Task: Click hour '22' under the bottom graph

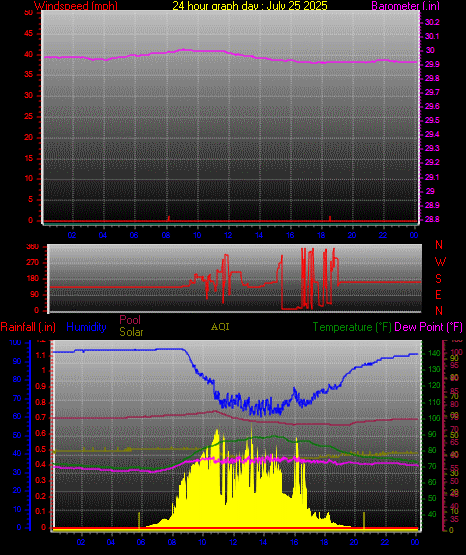Action: 385,542
